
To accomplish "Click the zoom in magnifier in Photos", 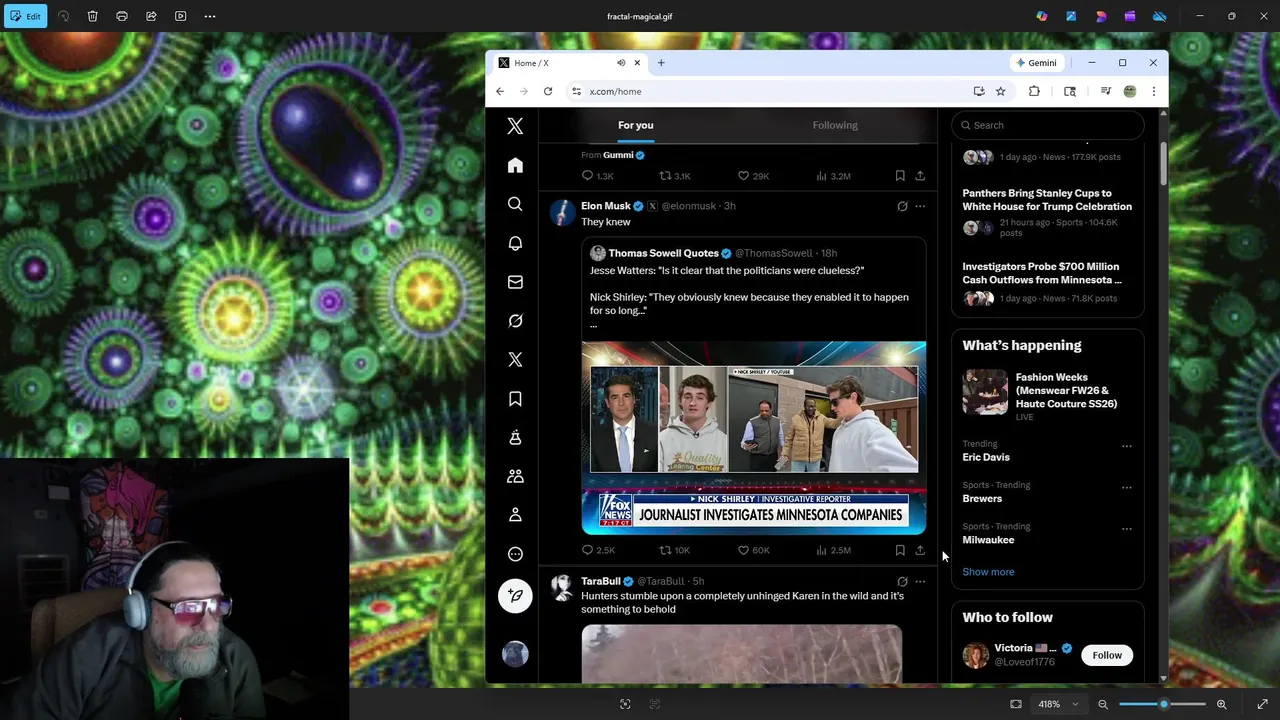I will 1222,704.
